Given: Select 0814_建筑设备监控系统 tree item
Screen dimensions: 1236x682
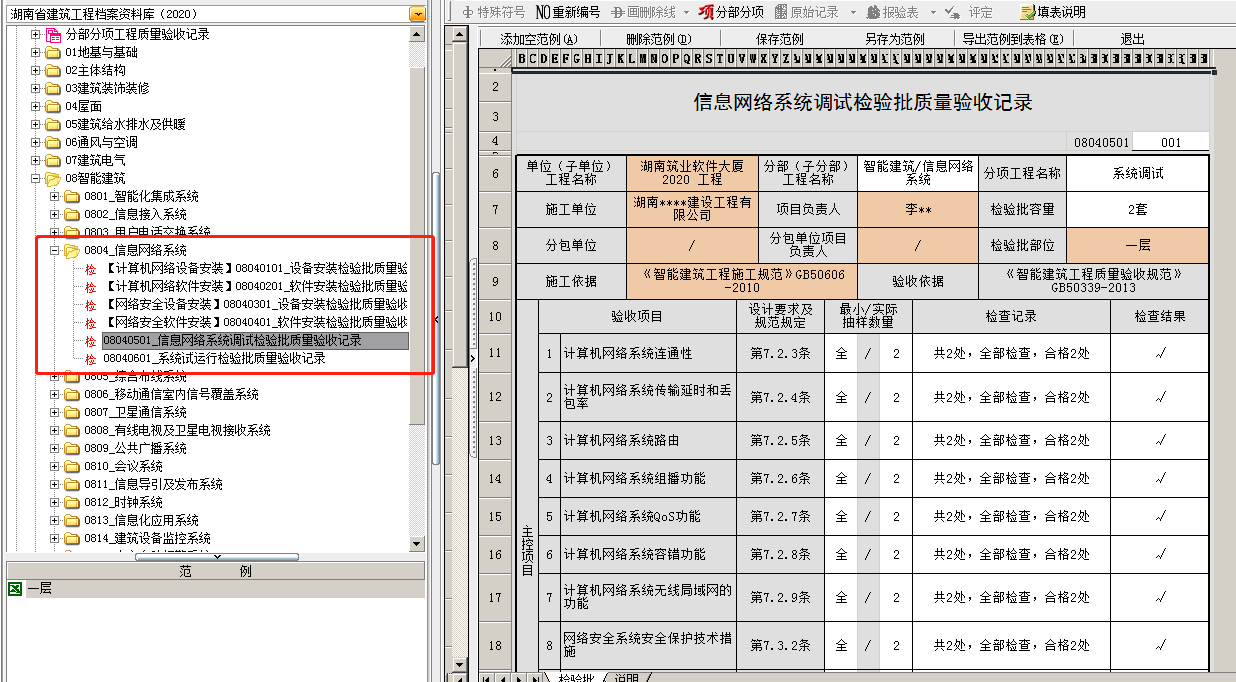Looking at the screenshot, I should [147, 538].
